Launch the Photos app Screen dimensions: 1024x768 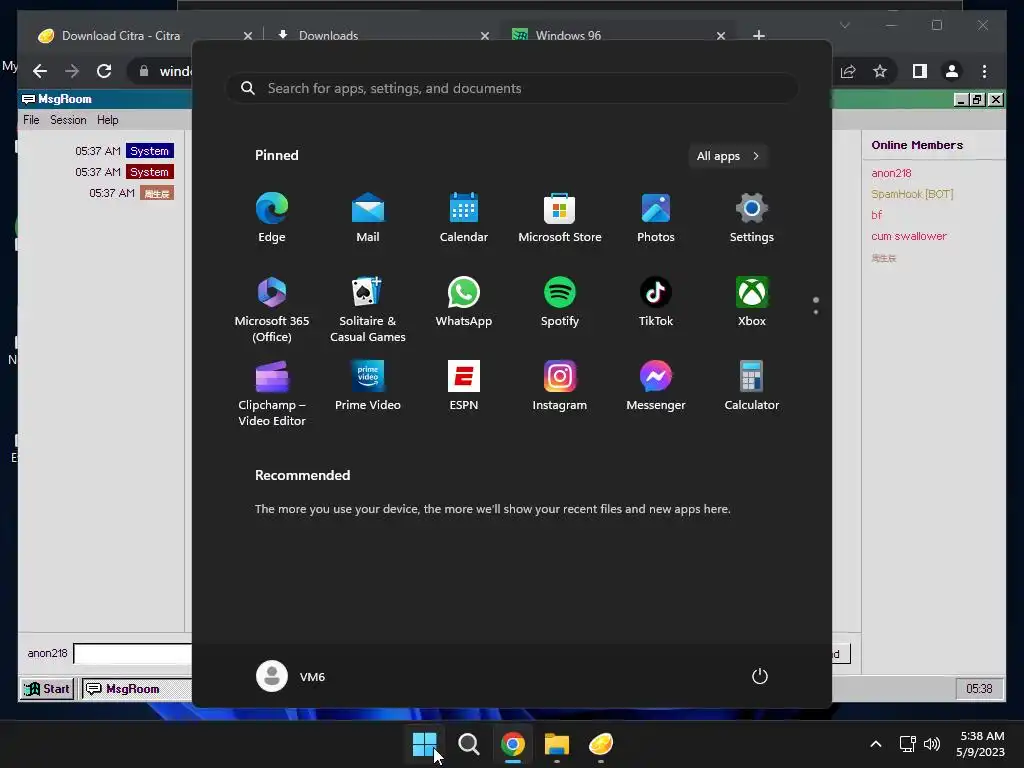(656, 217)
